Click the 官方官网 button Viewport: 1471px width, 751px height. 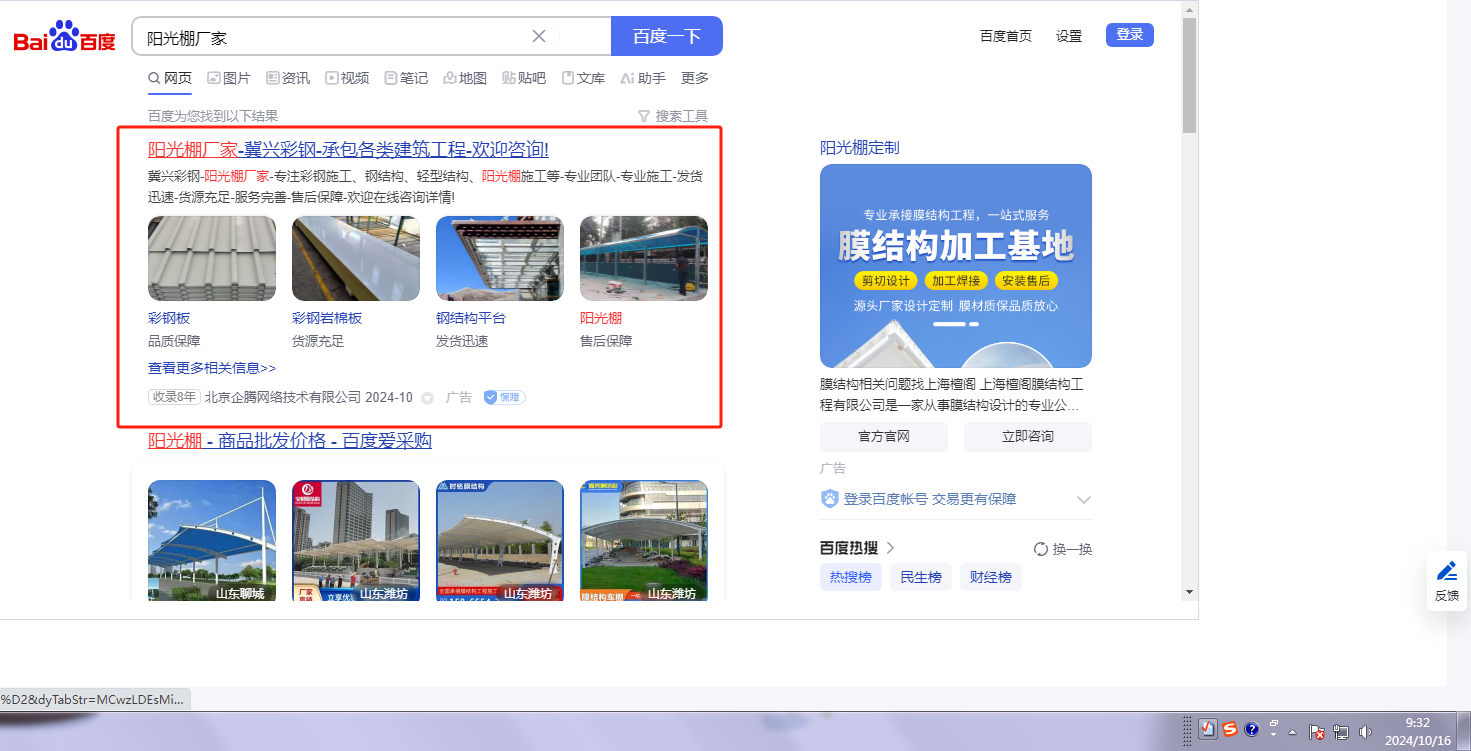(x=884, y=437)
